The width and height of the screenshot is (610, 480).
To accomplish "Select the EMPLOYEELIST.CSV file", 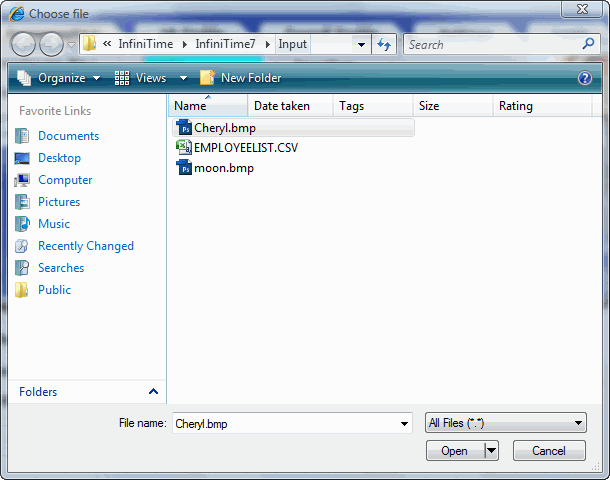I will [x=245, y=147].
